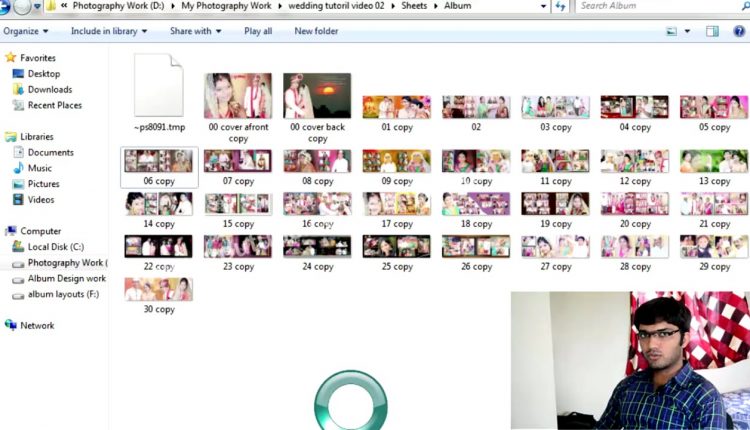
Task: Select the 29 copy thumbnail
Action: [714, 246]
